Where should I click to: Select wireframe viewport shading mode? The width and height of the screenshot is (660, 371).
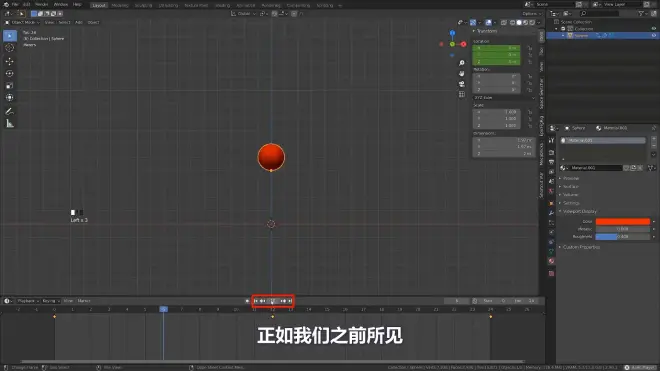512,22
